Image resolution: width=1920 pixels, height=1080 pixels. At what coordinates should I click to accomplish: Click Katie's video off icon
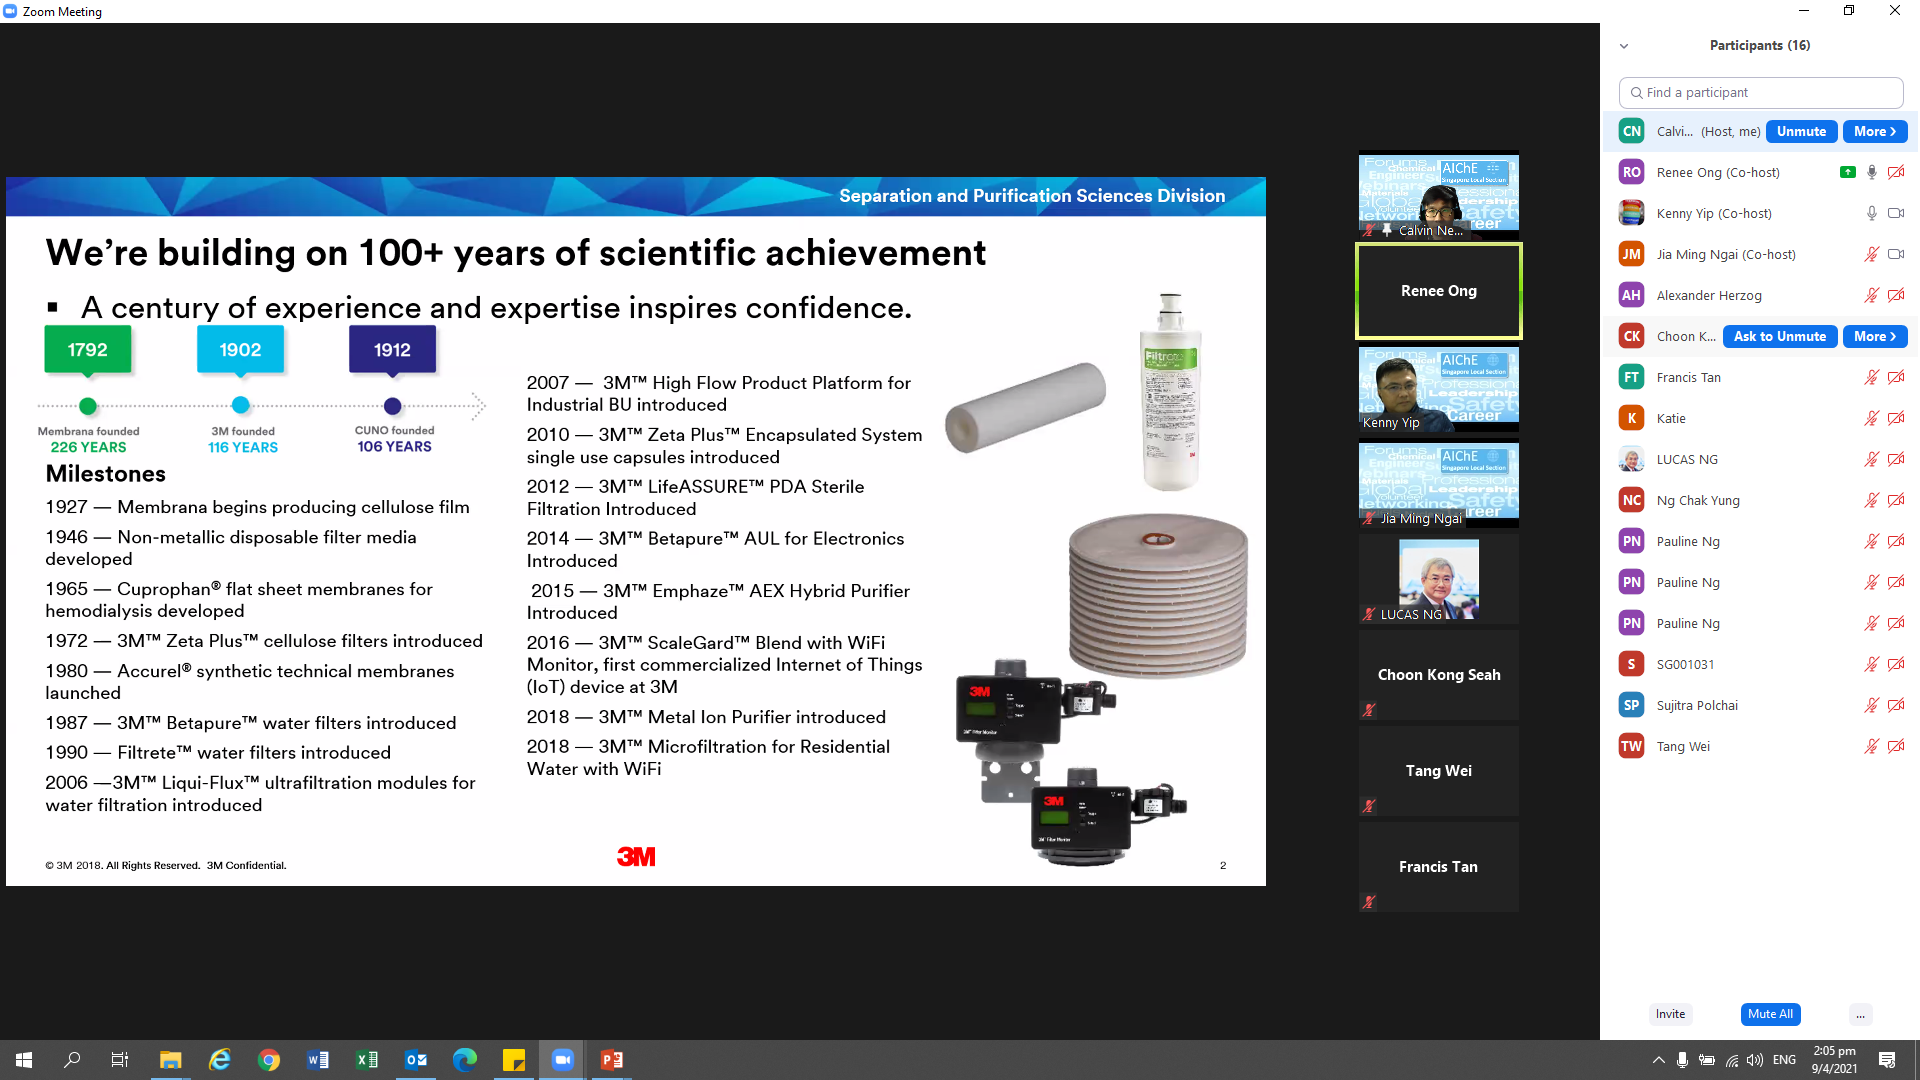1895,418
